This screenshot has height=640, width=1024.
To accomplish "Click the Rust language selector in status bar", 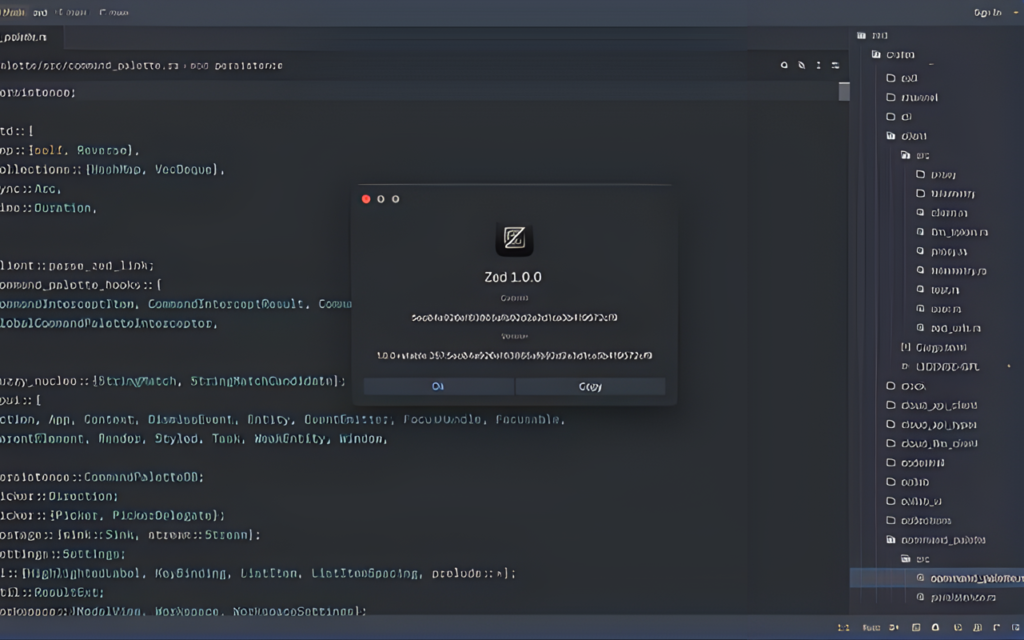I will 871,628.
